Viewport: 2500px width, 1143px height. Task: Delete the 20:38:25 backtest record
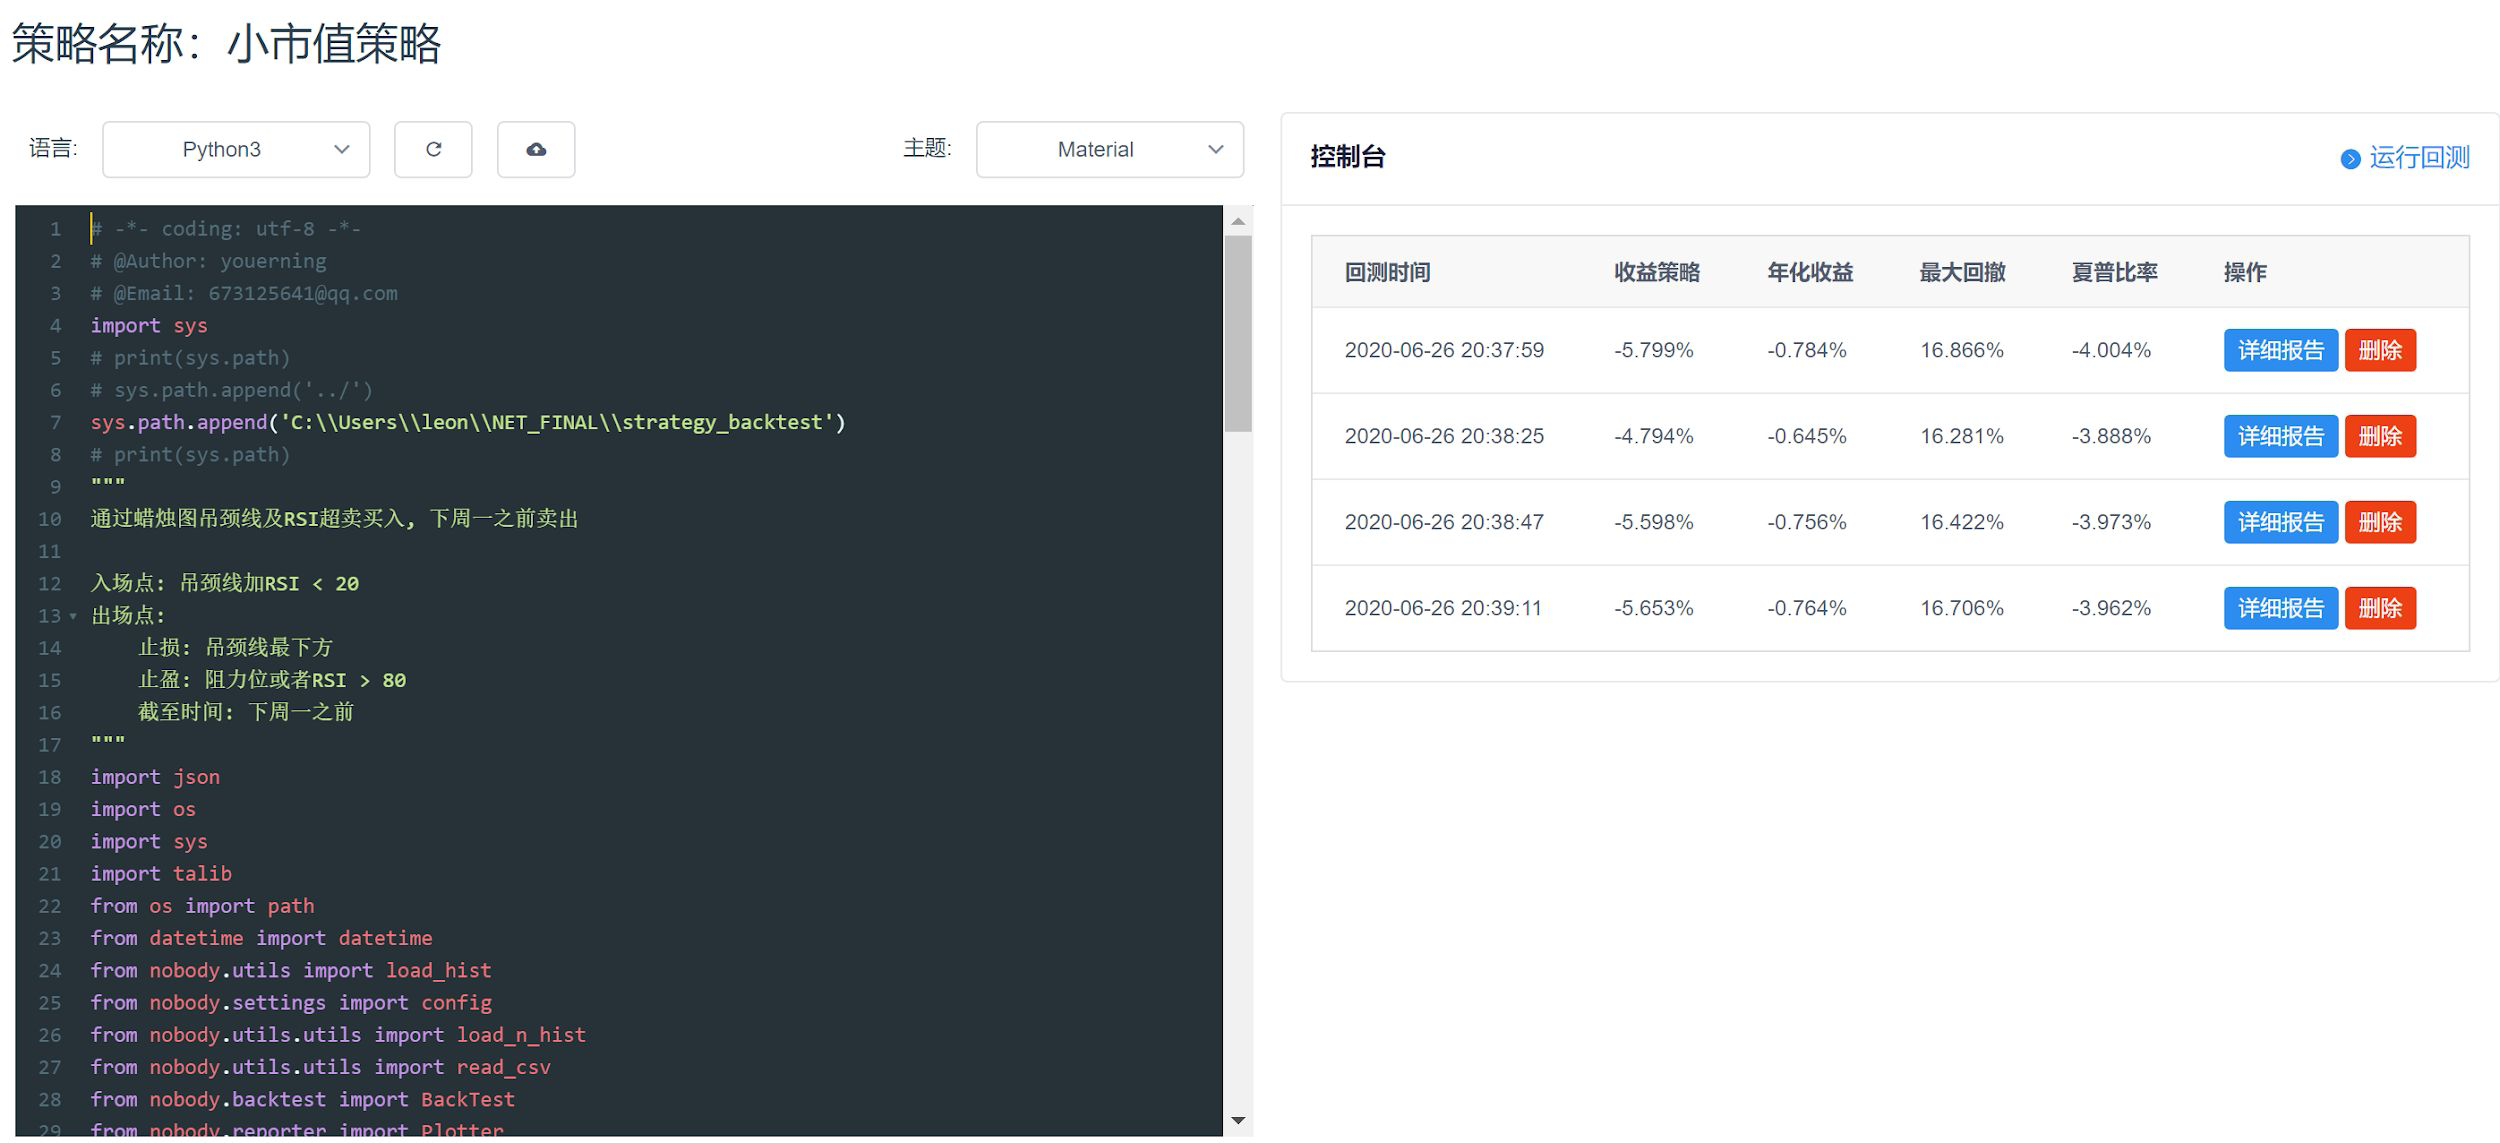click(2379, 436)
